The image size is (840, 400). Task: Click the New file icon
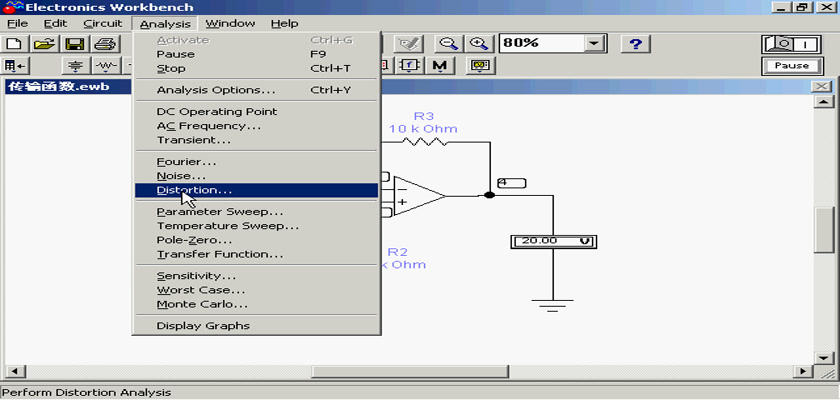(x=14, y=44)
